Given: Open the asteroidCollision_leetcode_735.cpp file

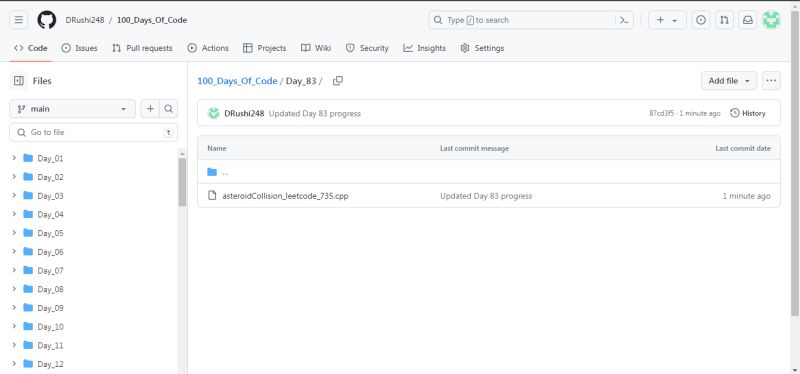Looking at the screenshot, I should tap(285, 196).
